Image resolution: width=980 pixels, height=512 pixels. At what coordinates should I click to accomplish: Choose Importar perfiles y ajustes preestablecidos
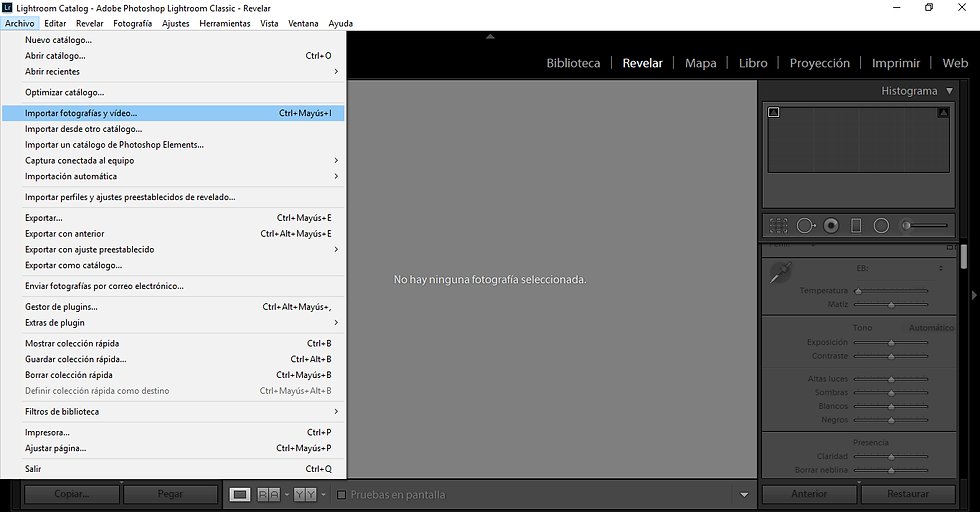click(173, 197)
